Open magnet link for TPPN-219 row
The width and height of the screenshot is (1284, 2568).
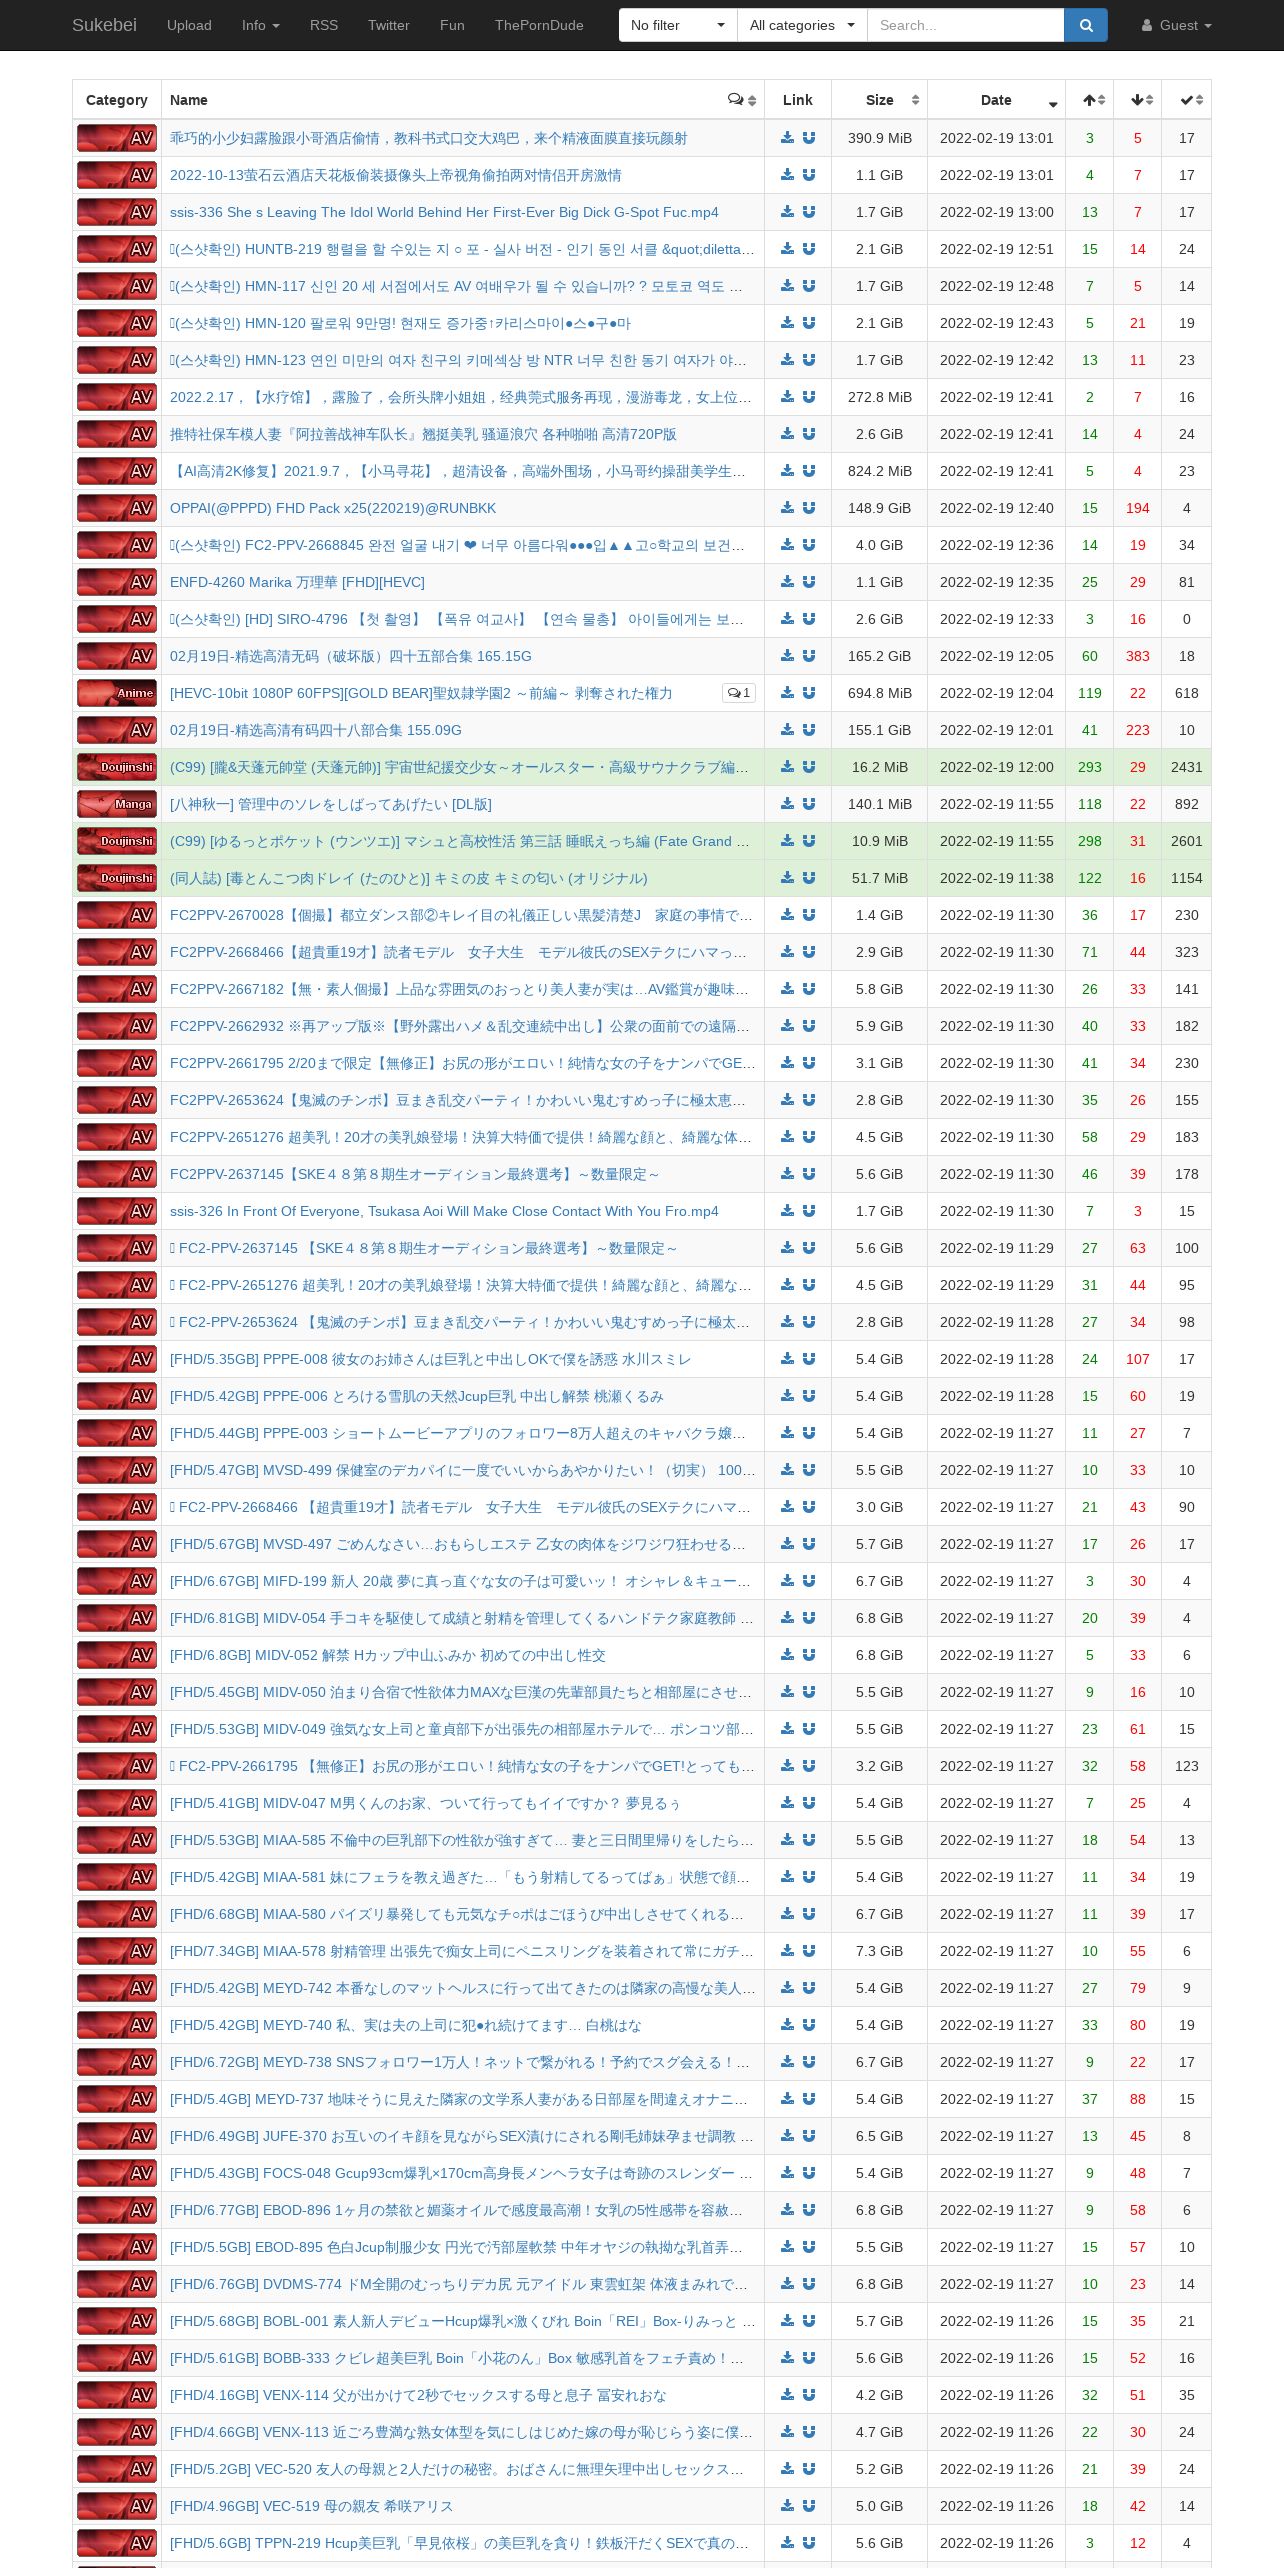(x=809, y=2543)
